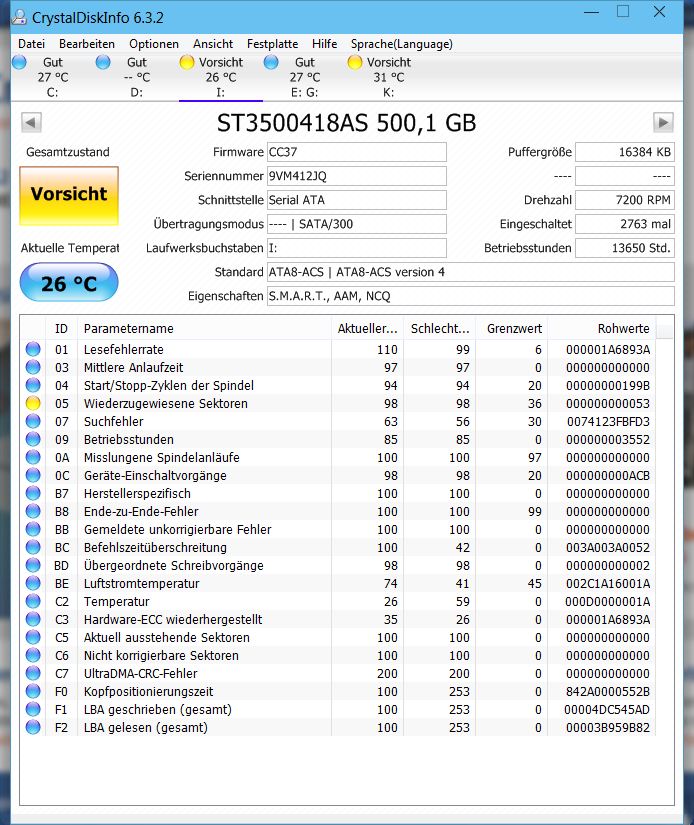Screen dimensions: 694x825
Task: Select raw value 842A0000552B
Action: pyautogui.click(x=608, y=691)
